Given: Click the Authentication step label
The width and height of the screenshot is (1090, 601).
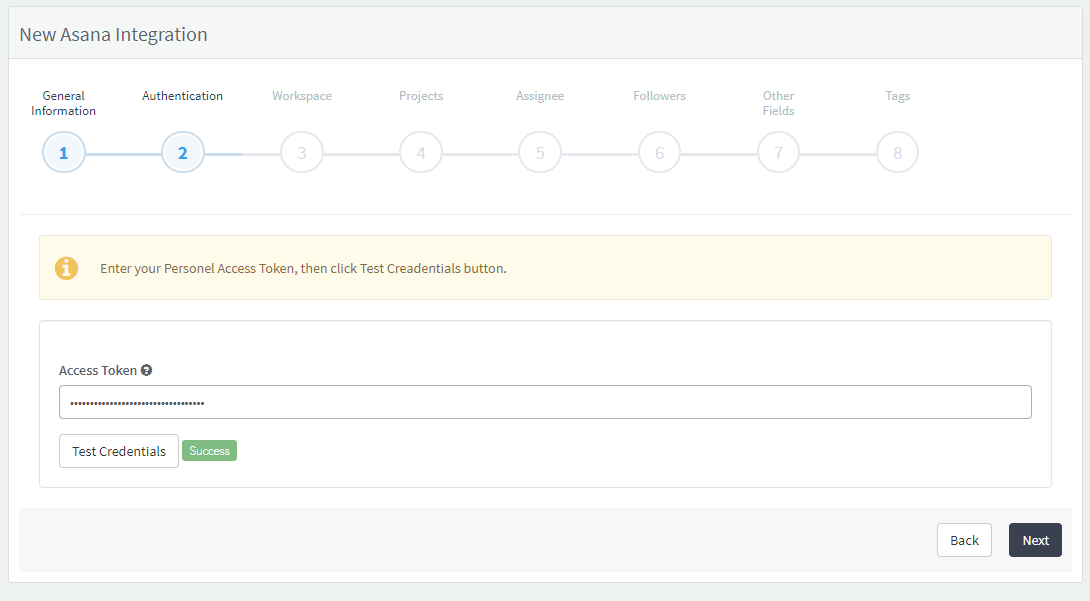Looking at the screenshot, I should click(x=183, y=96).
